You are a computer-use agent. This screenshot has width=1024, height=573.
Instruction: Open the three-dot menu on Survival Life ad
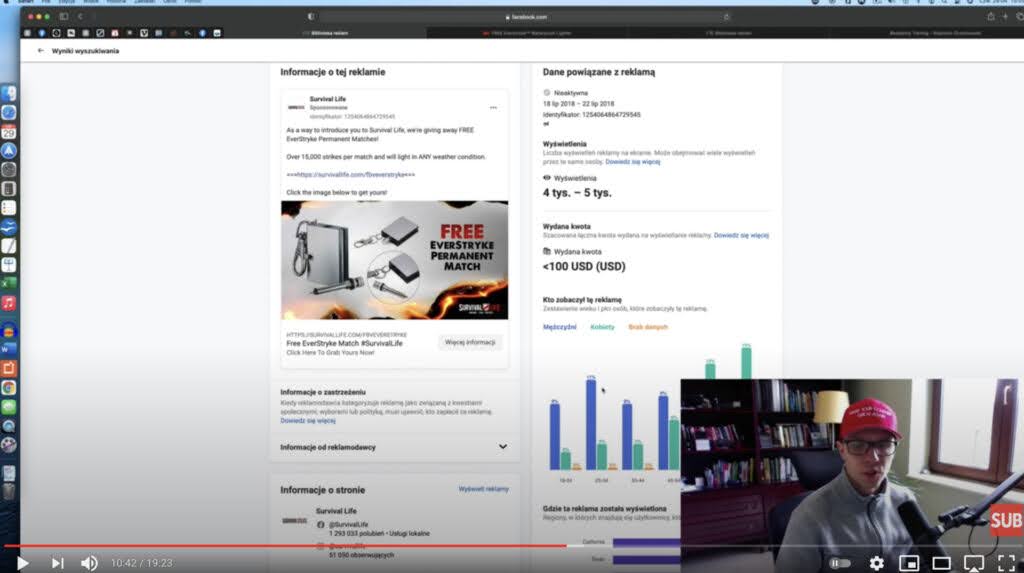click(493, 108)
